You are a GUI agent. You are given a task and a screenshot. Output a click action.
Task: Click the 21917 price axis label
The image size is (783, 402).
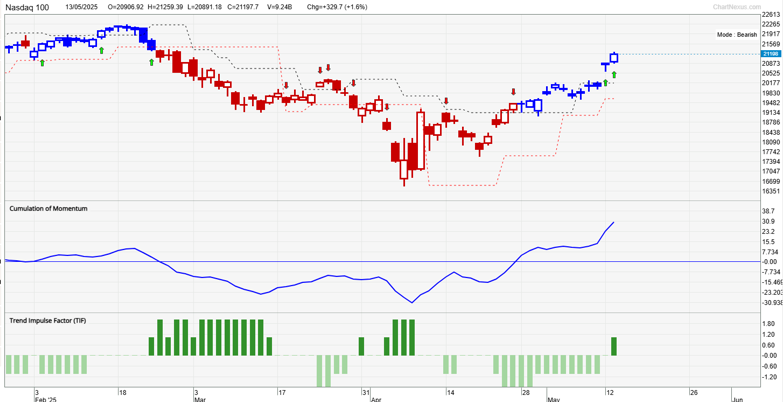pos(771,34)
